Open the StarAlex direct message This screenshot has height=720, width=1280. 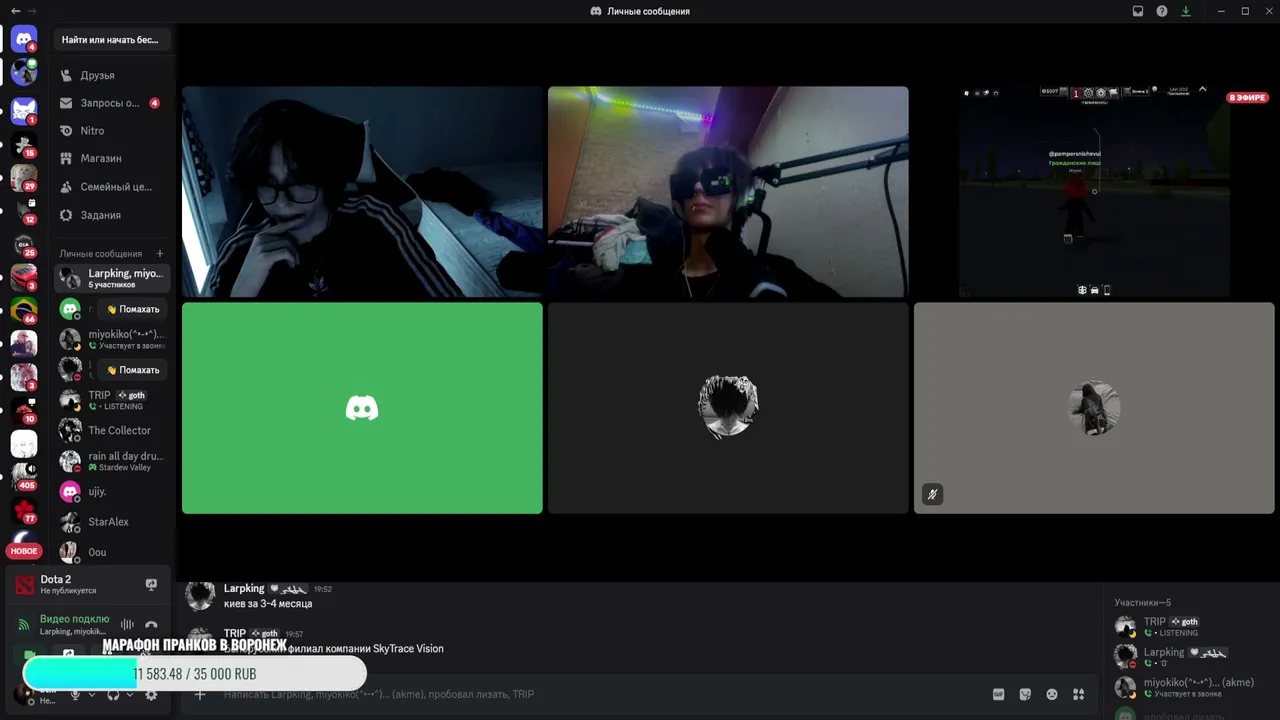coord(112,522)
